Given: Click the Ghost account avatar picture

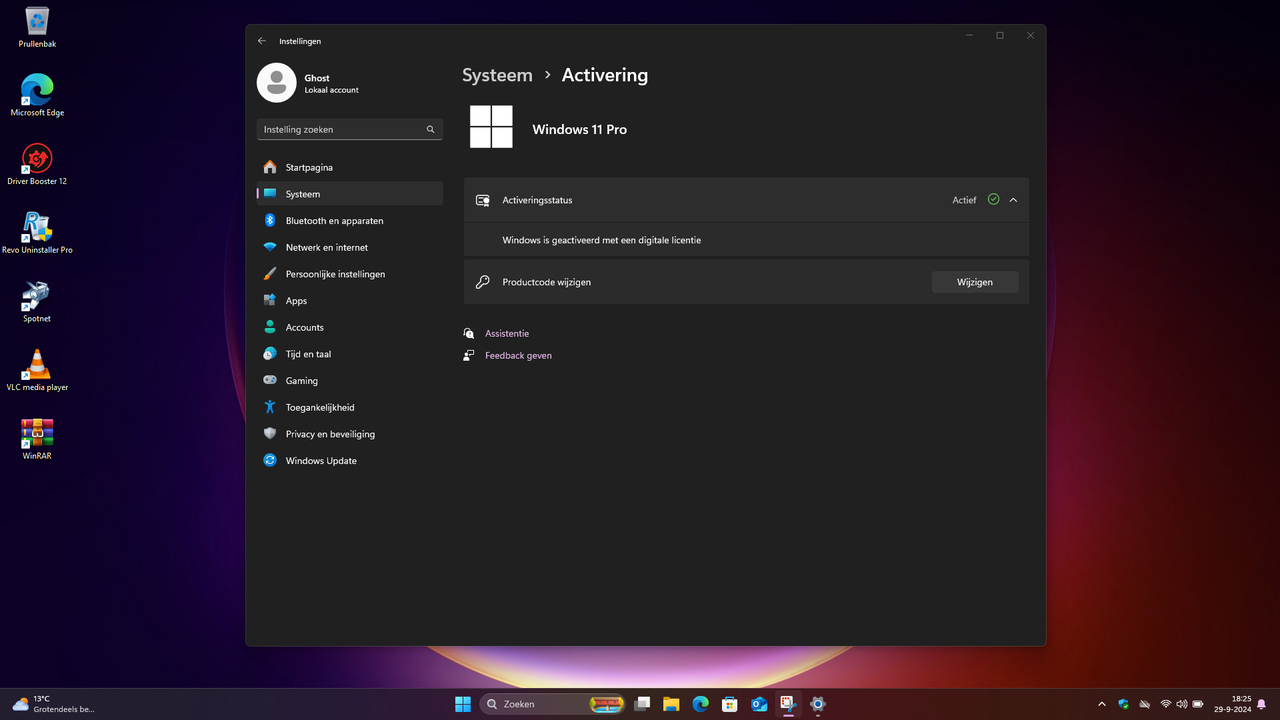Looking at the screenshot, I should [277, 83].
